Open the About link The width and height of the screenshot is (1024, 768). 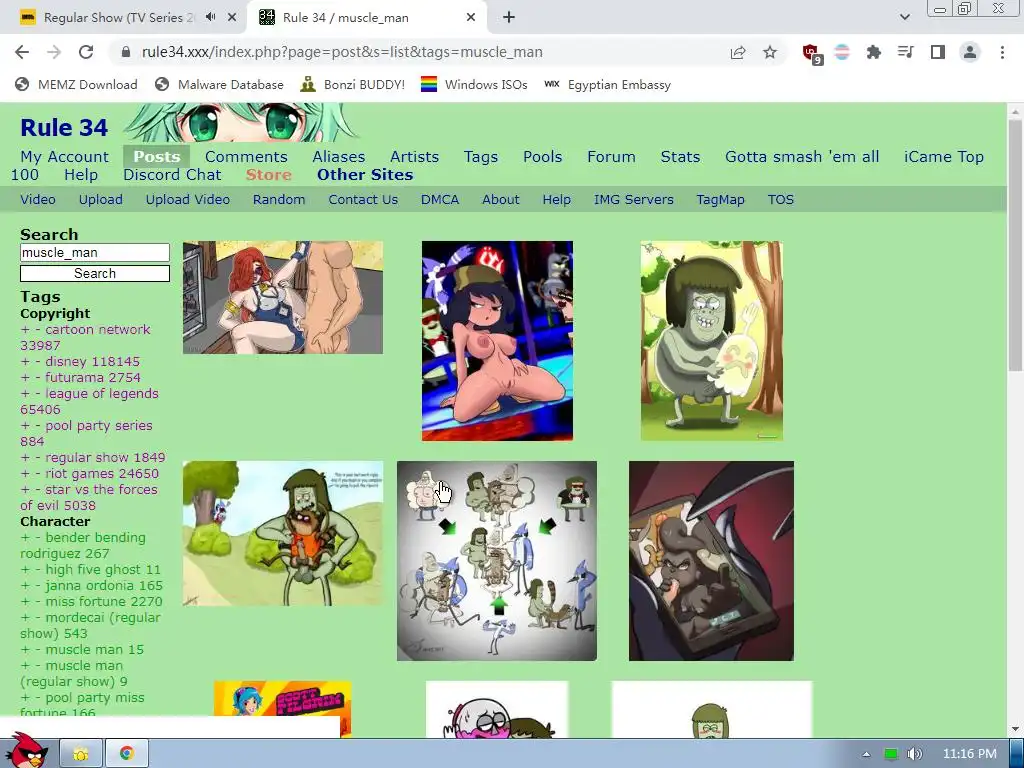[x=501, y=200]
